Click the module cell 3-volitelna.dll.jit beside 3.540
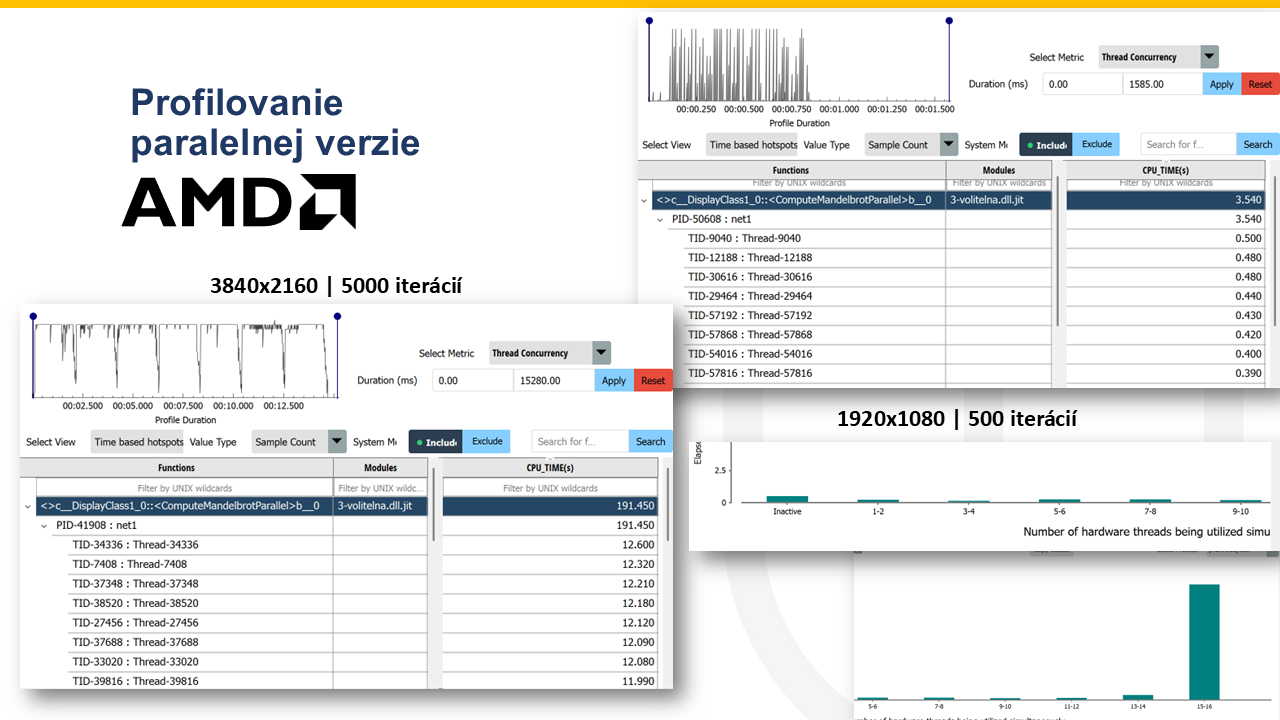Image resolution: width=1280 pixels, height=720 pixels. click(x=999, y=200)
